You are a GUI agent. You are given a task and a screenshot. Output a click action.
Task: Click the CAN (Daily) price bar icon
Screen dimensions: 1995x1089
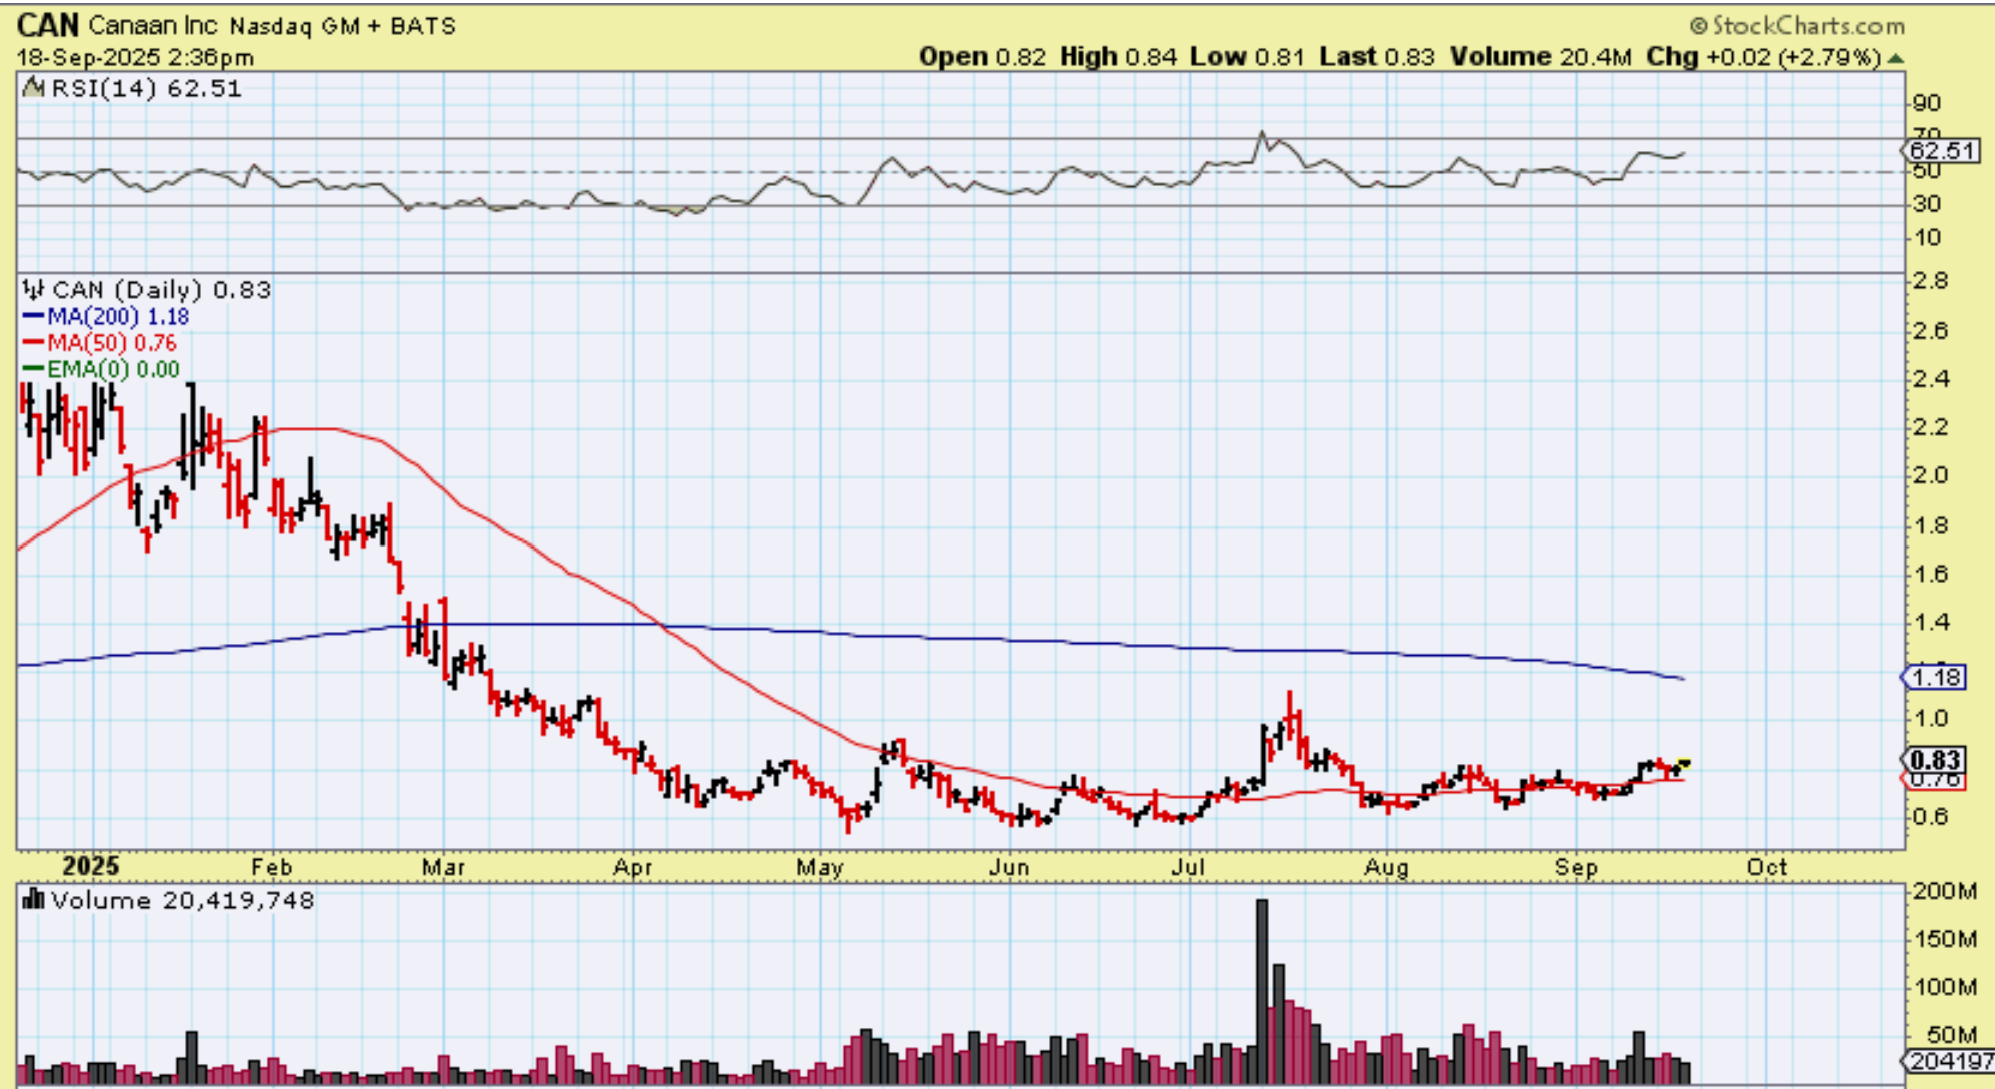point(33,290)
